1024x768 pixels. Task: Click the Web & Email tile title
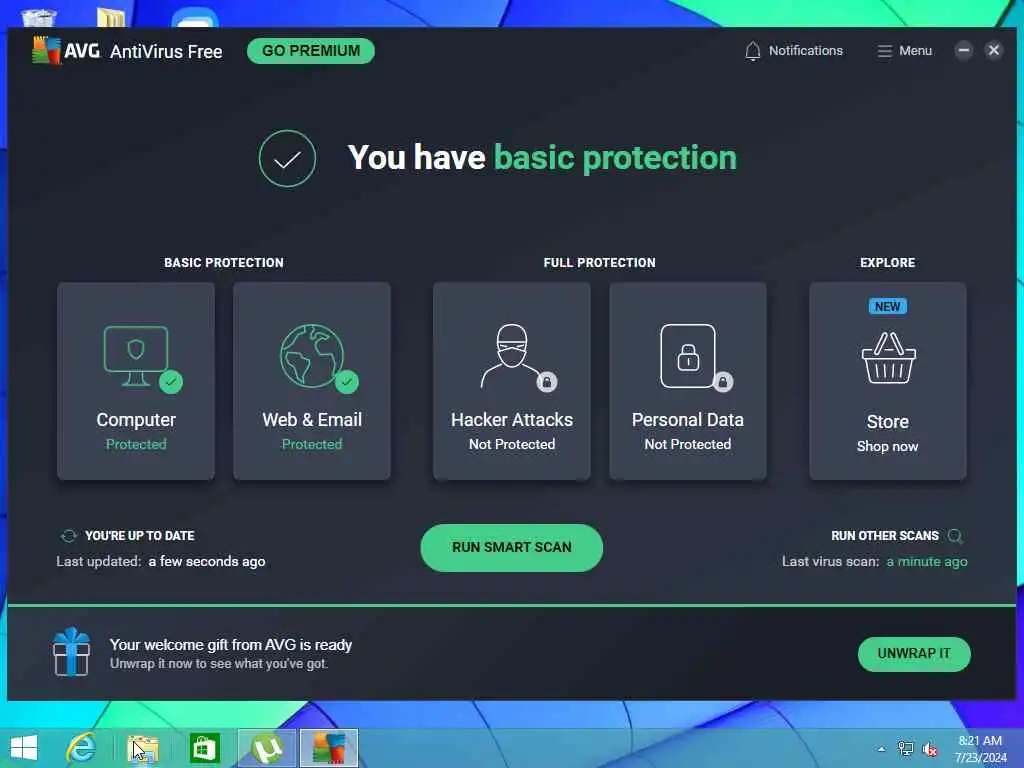point(312,420)
